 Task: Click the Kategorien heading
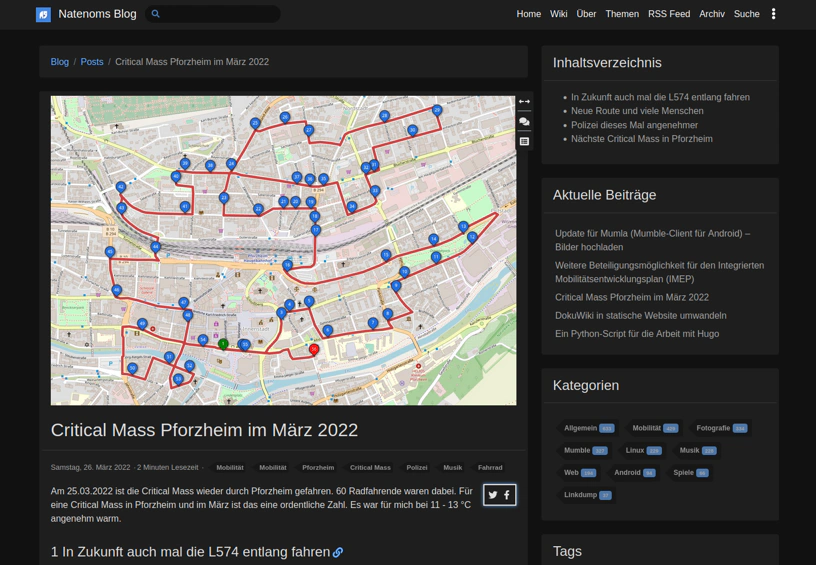585,386
